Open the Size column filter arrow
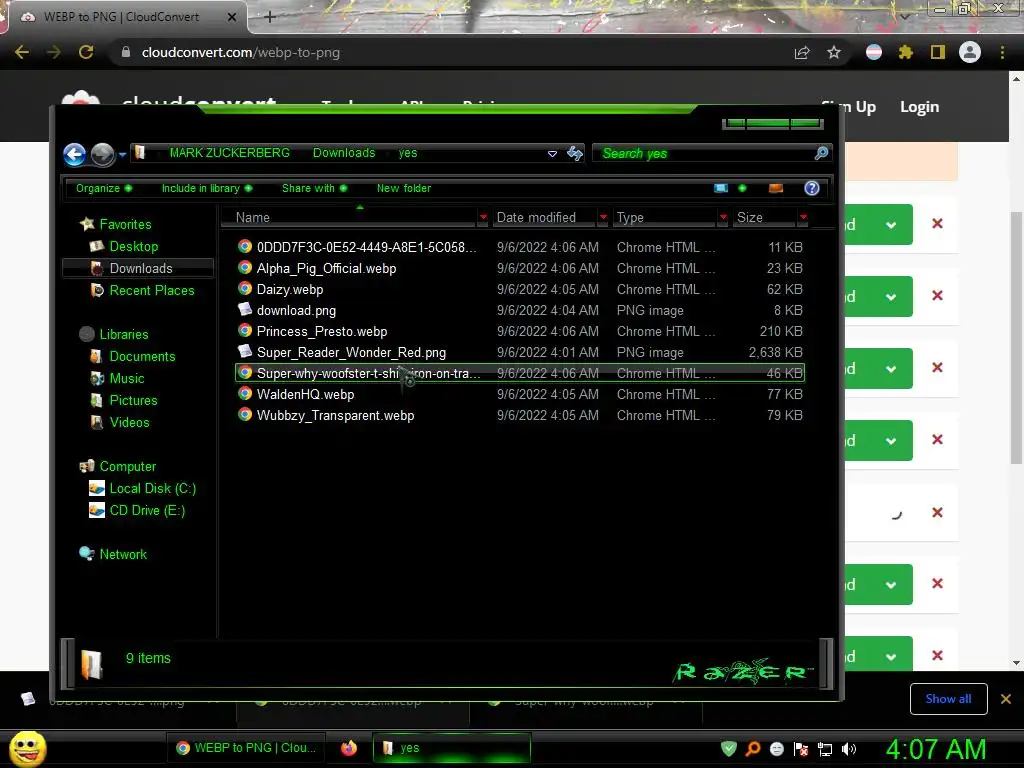The height and width of the screenshot is (768, 1024). [803, 217]
